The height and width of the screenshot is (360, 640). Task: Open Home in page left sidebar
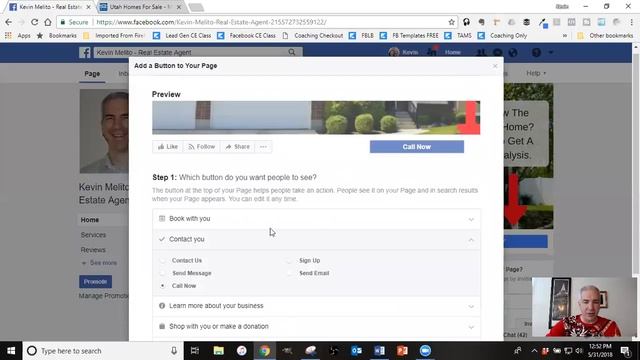coord(90,220)
